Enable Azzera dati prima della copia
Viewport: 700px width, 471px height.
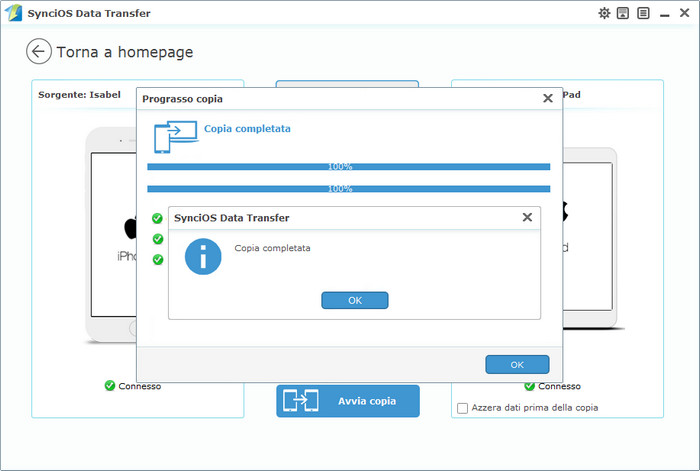tap(462, 408)
